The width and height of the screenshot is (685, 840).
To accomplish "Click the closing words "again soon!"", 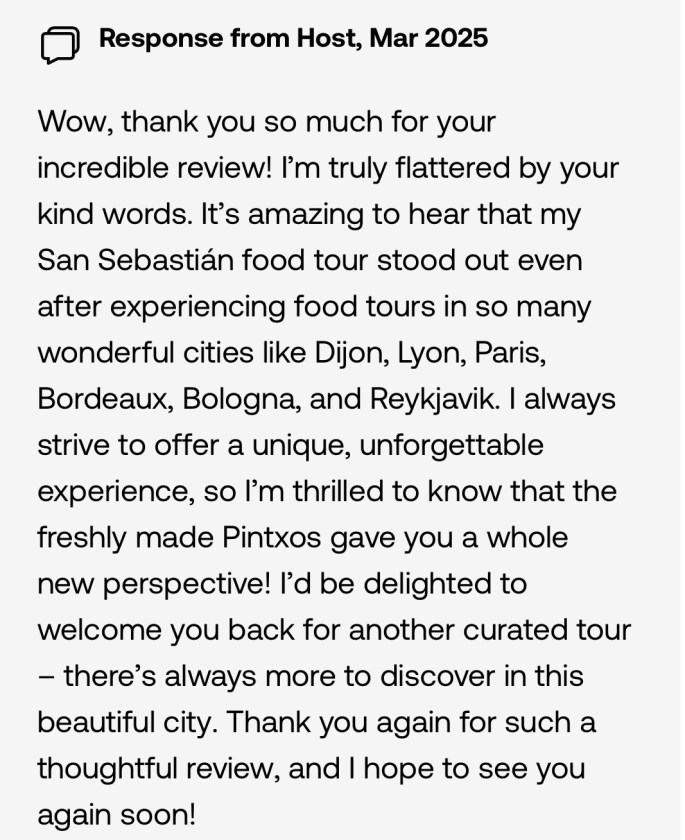I will click(116, 815).
